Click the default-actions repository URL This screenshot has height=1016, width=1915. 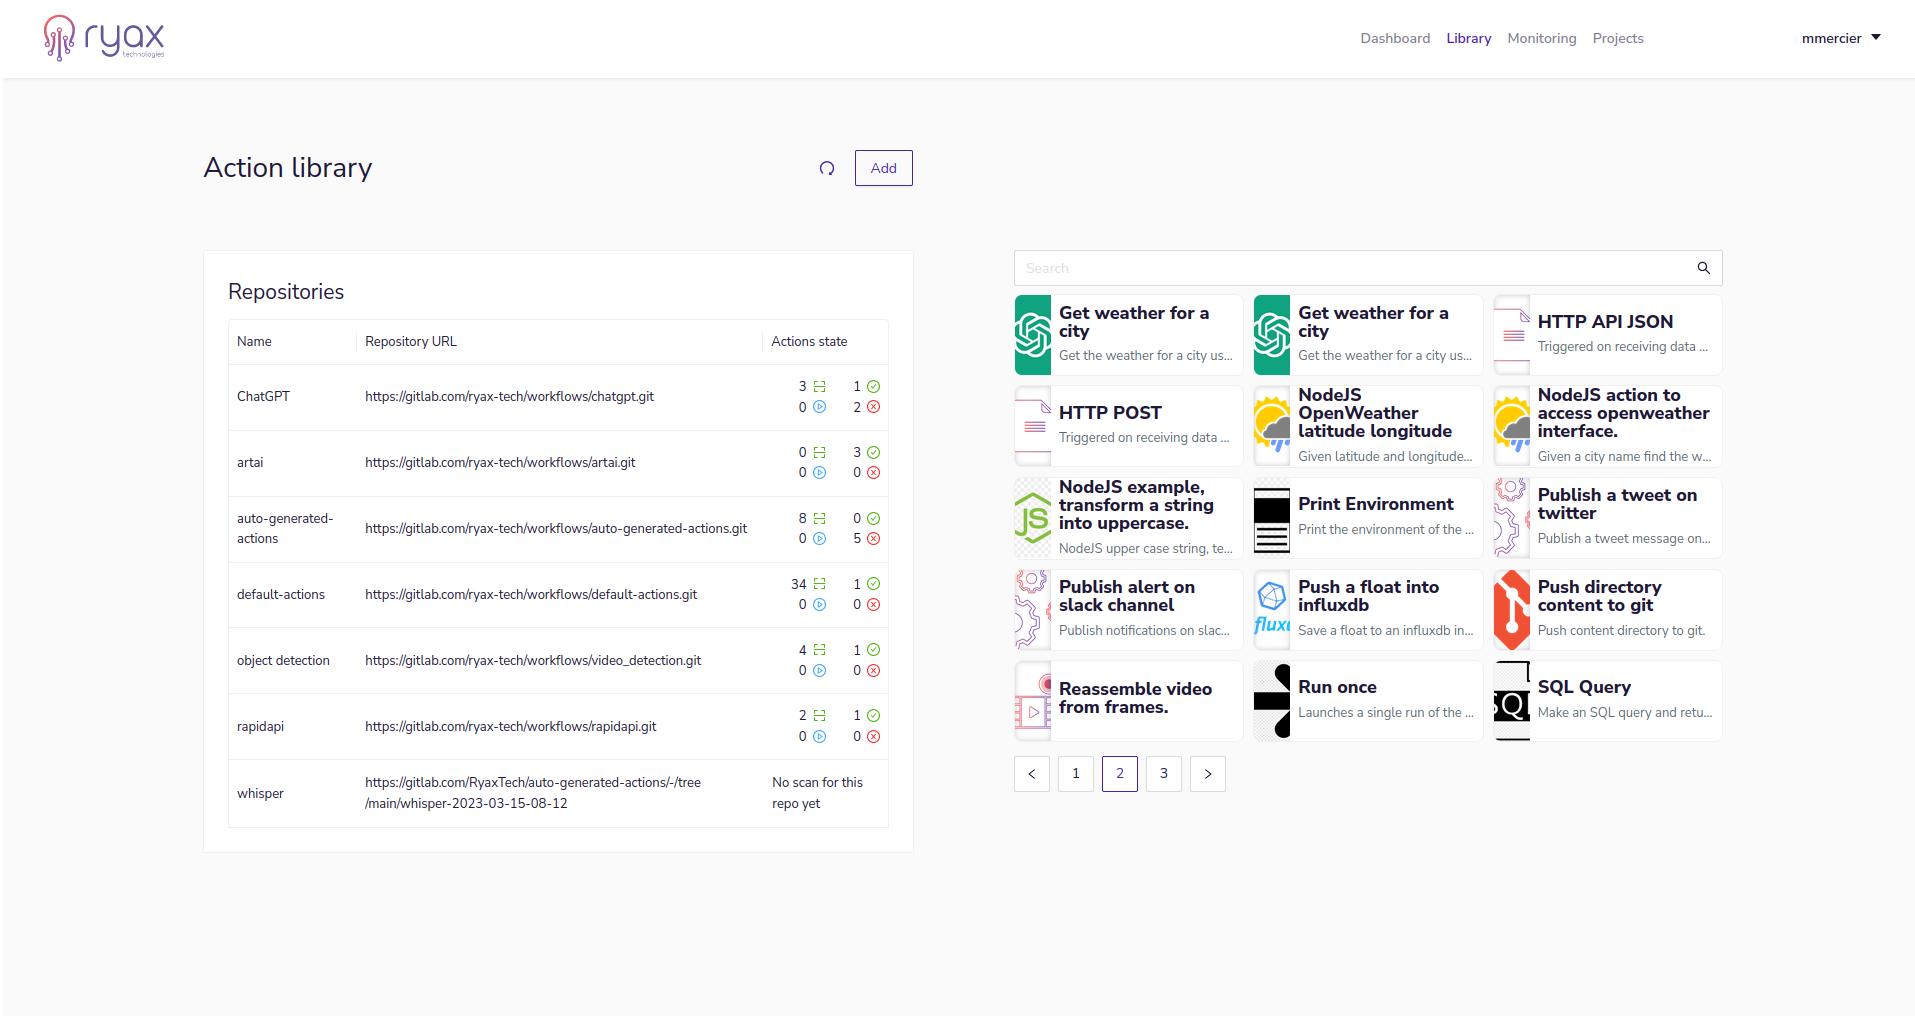(x=531, y=595)
